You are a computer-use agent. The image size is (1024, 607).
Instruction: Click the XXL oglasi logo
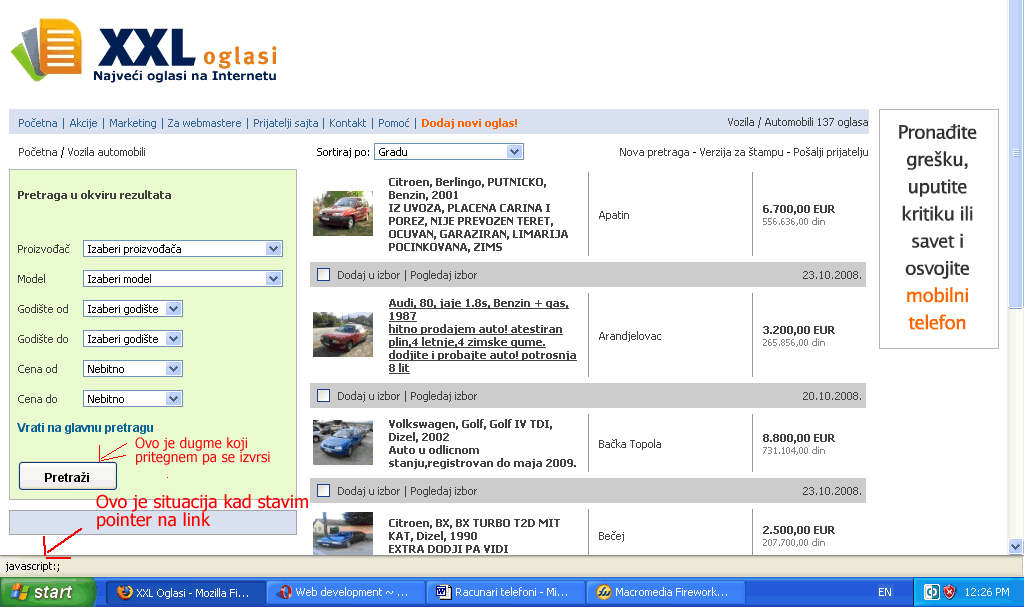(145, 52)
